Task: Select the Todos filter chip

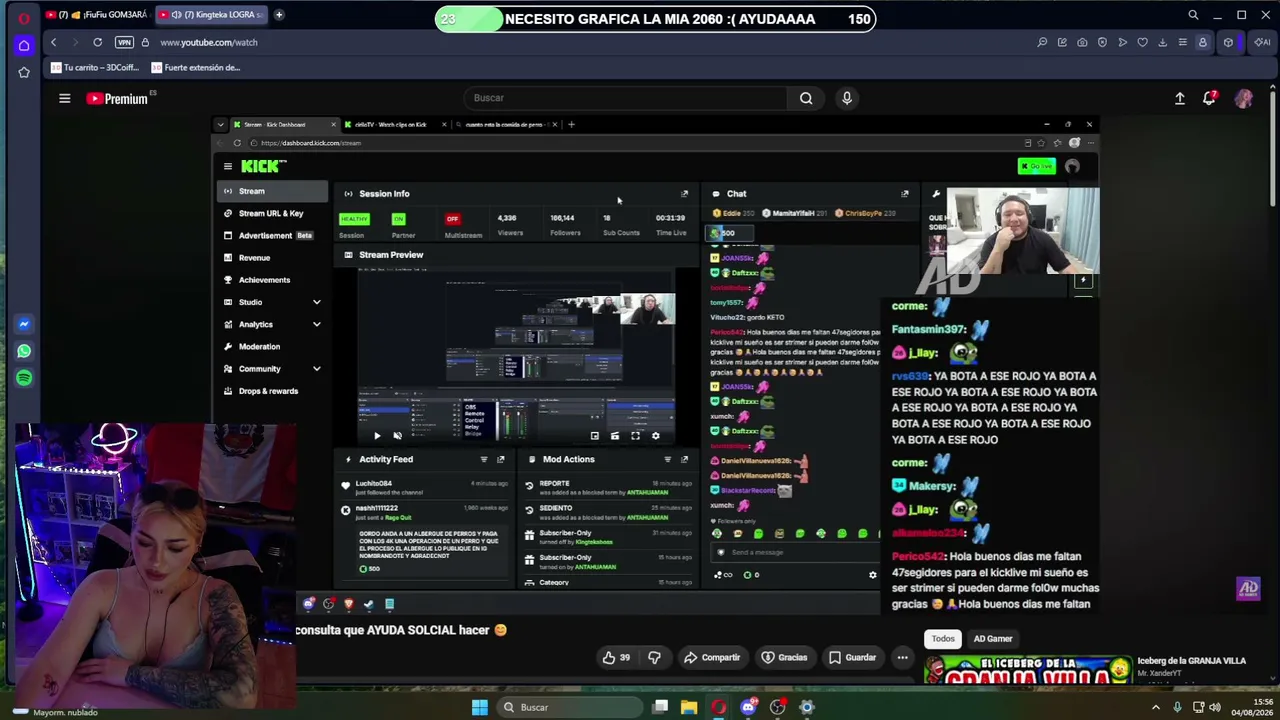Action: coord(943,638)
